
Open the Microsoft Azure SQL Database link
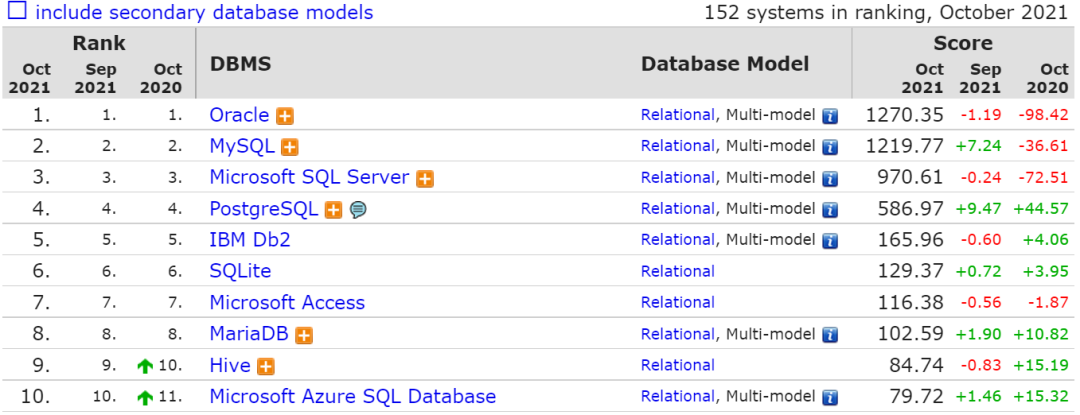point(353,396)
